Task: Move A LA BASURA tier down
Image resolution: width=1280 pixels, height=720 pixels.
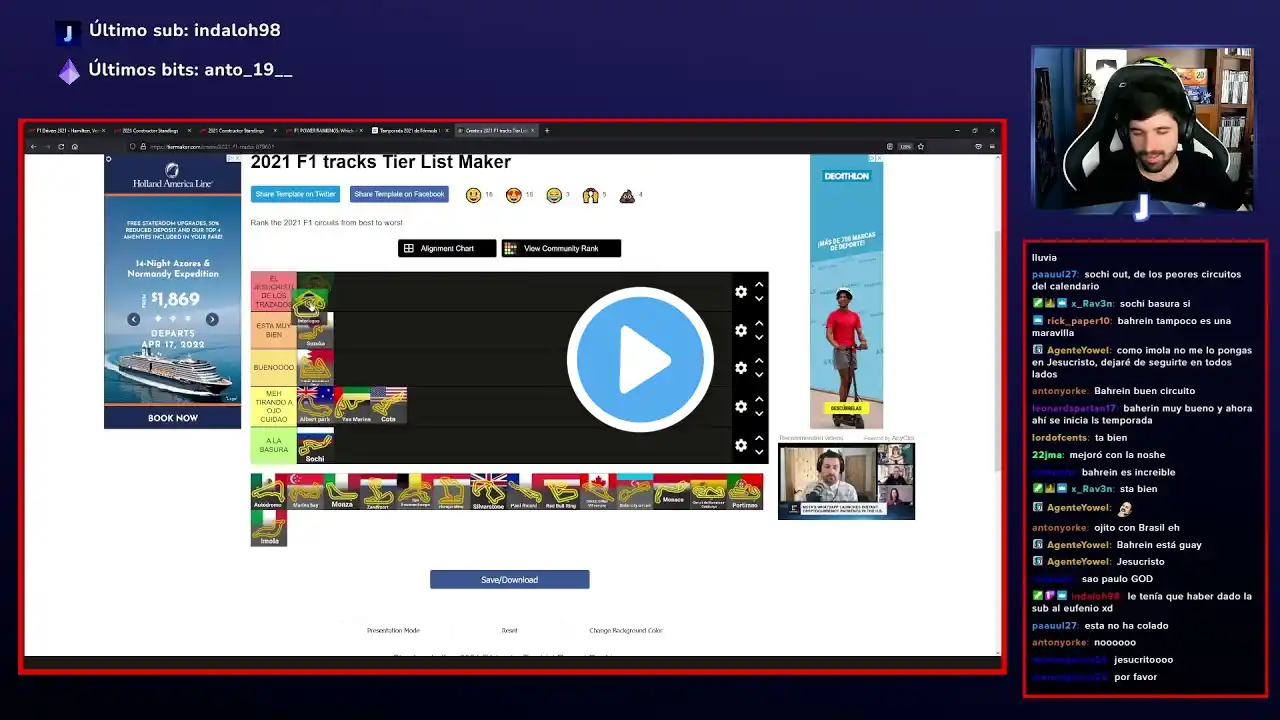Action: [759, 452]
